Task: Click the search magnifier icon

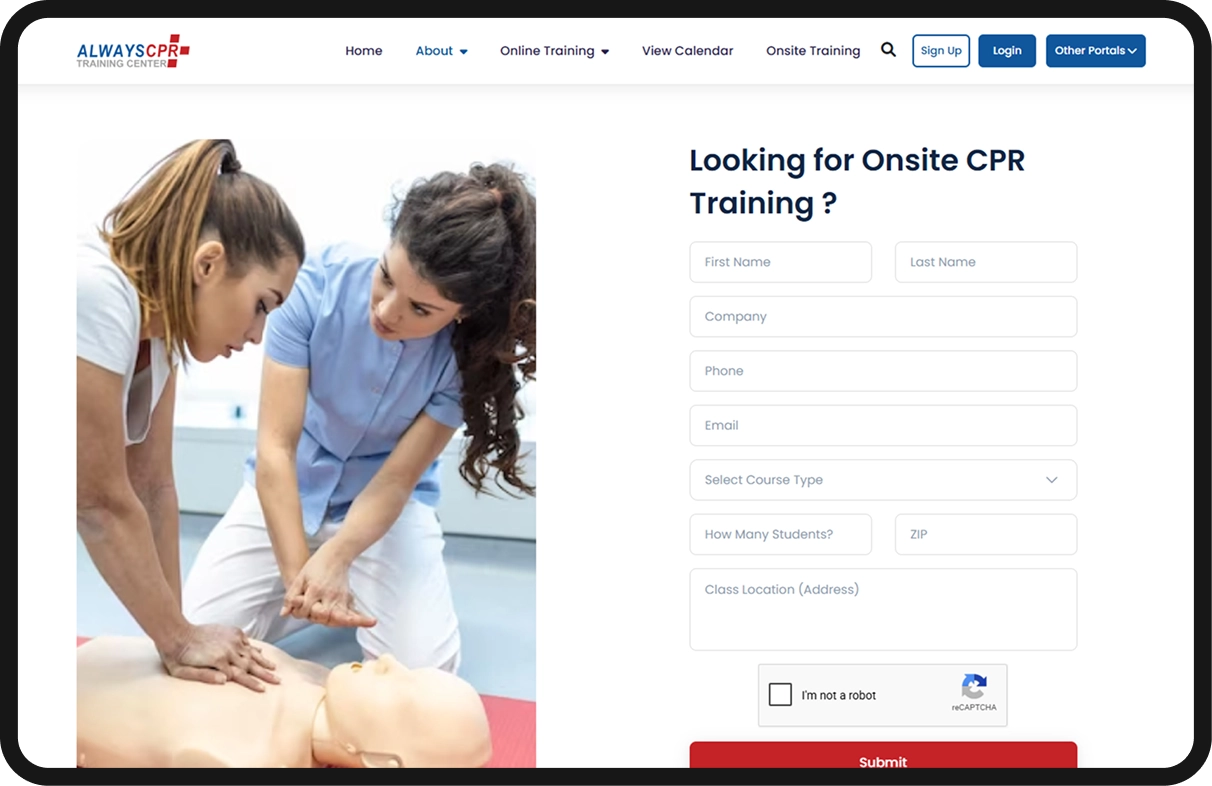Action: (x=888, y=50)
